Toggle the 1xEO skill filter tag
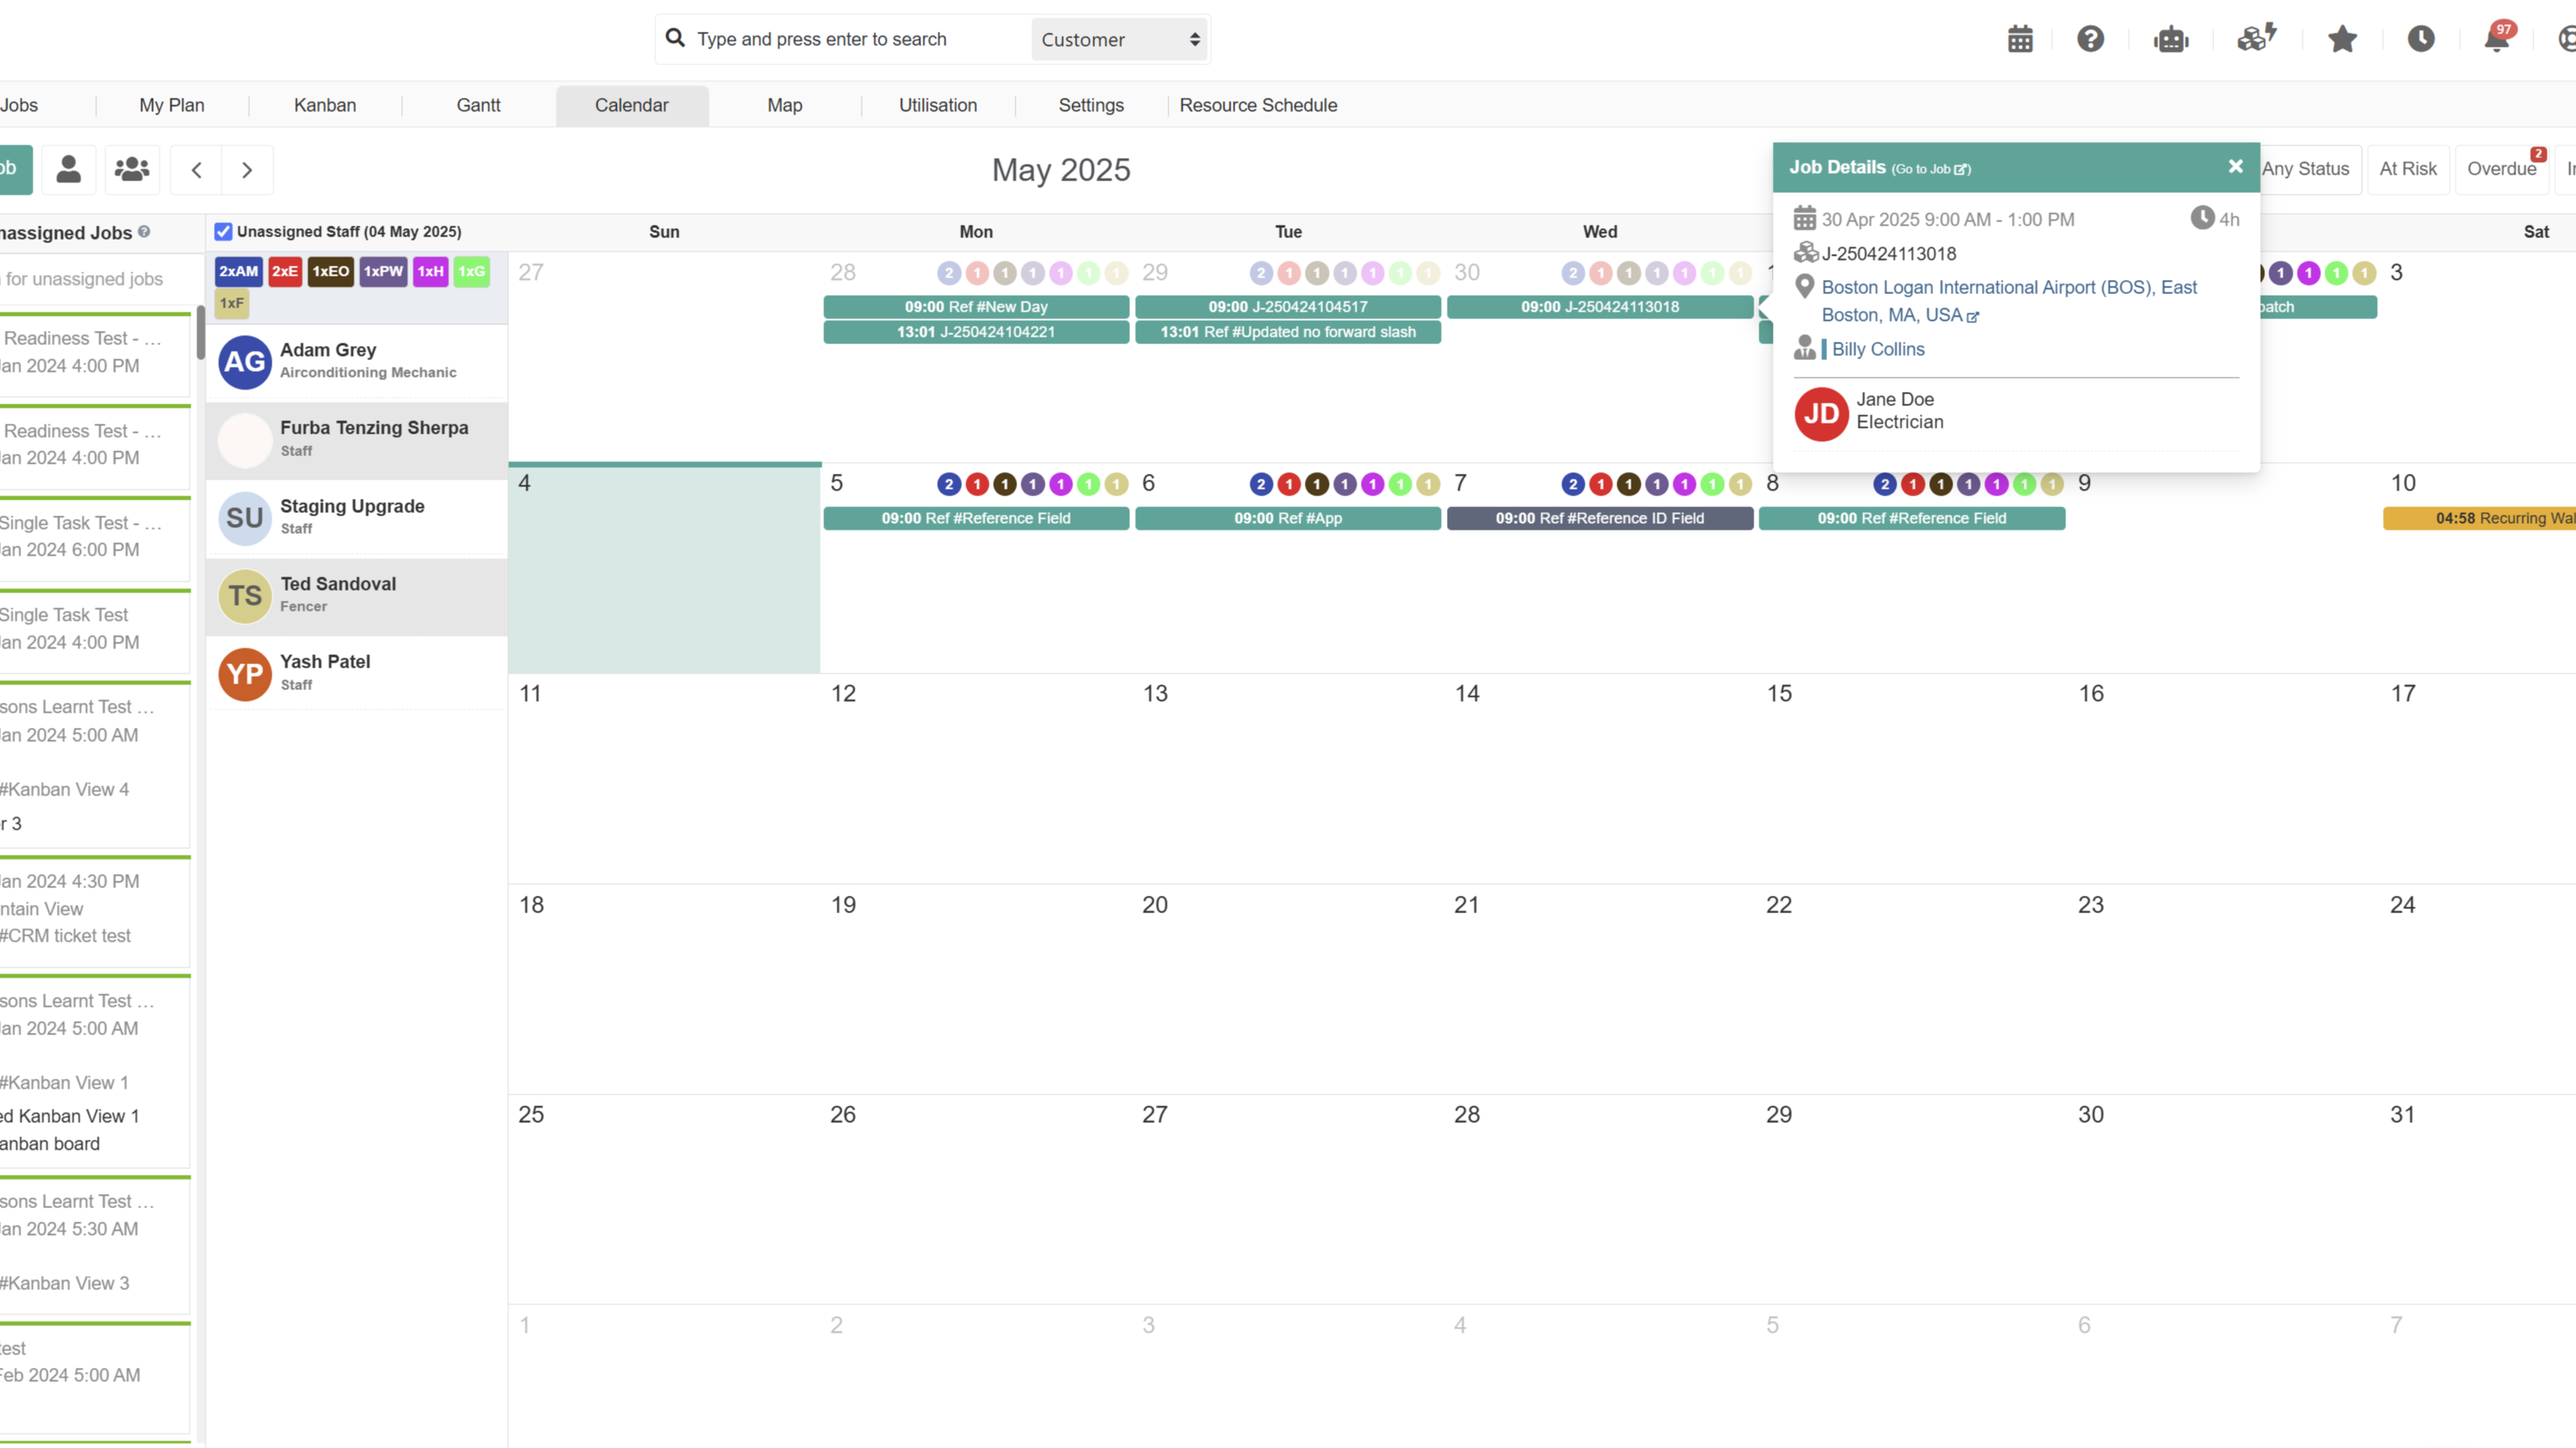 click(330, 271)
